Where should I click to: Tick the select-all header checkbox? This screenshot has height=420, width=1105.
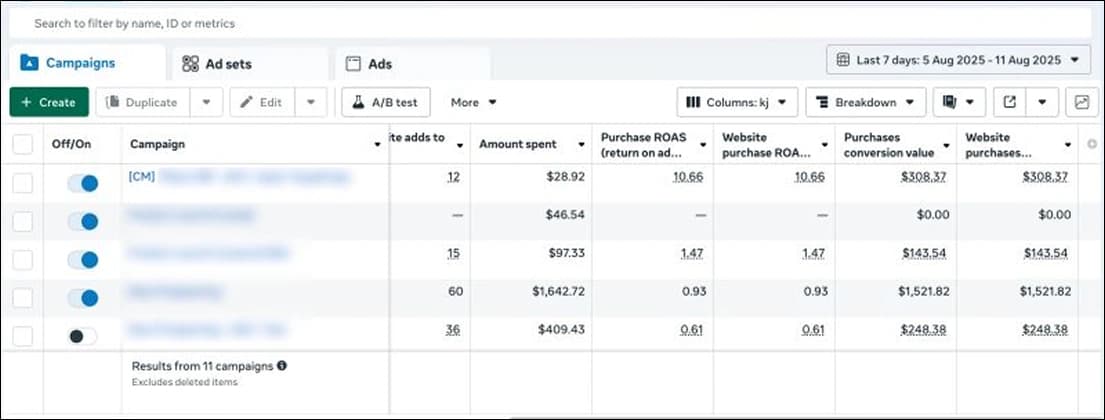pyautogui.click(x=23, y=144)
